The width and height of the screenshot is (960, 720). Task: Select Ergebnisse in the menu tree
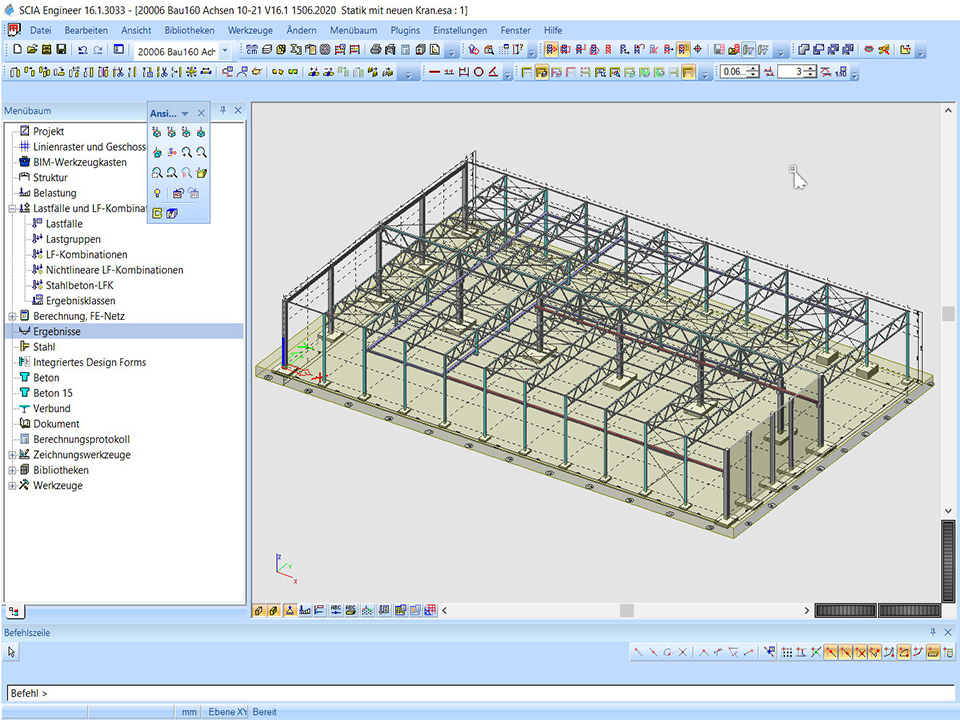57,331
